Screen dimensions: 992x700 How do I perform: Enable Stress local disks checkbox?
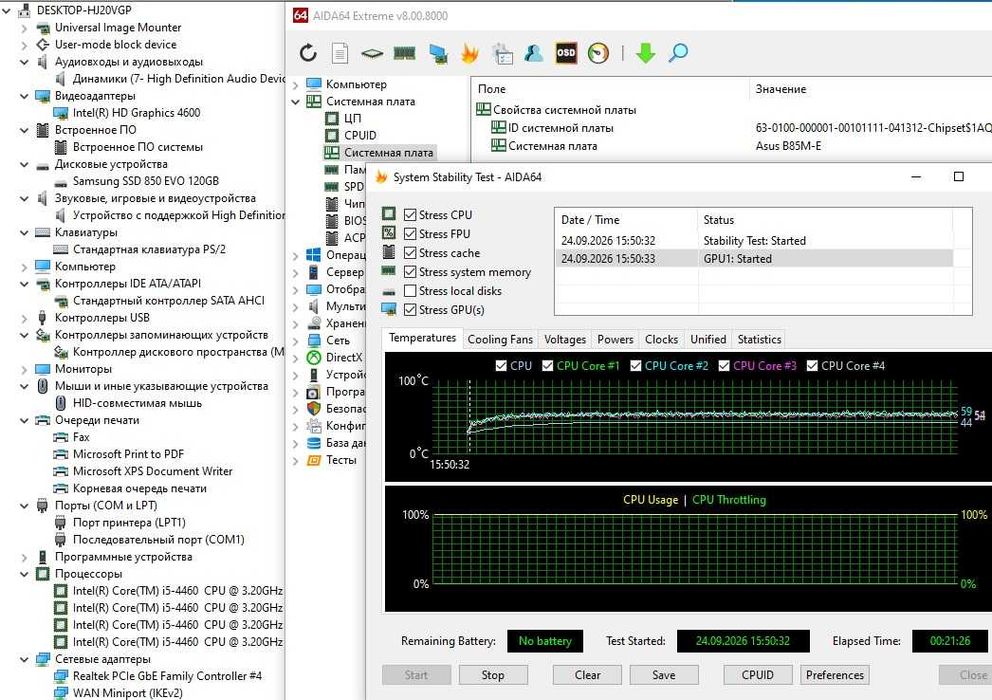tap(410, 291)
